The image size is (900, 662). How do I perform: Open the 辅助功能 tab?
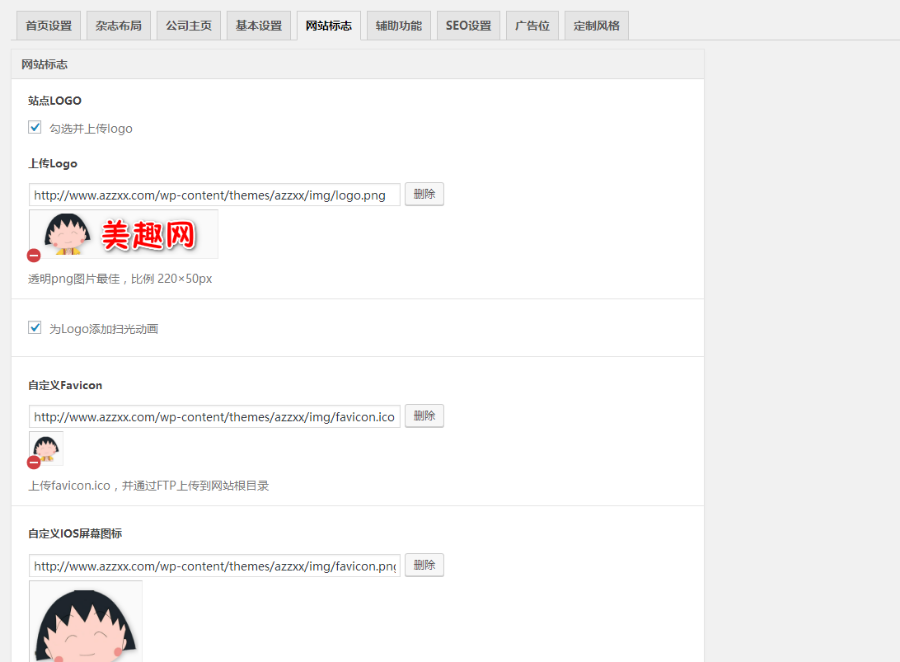pyautogui.click(x=398, y=25)
